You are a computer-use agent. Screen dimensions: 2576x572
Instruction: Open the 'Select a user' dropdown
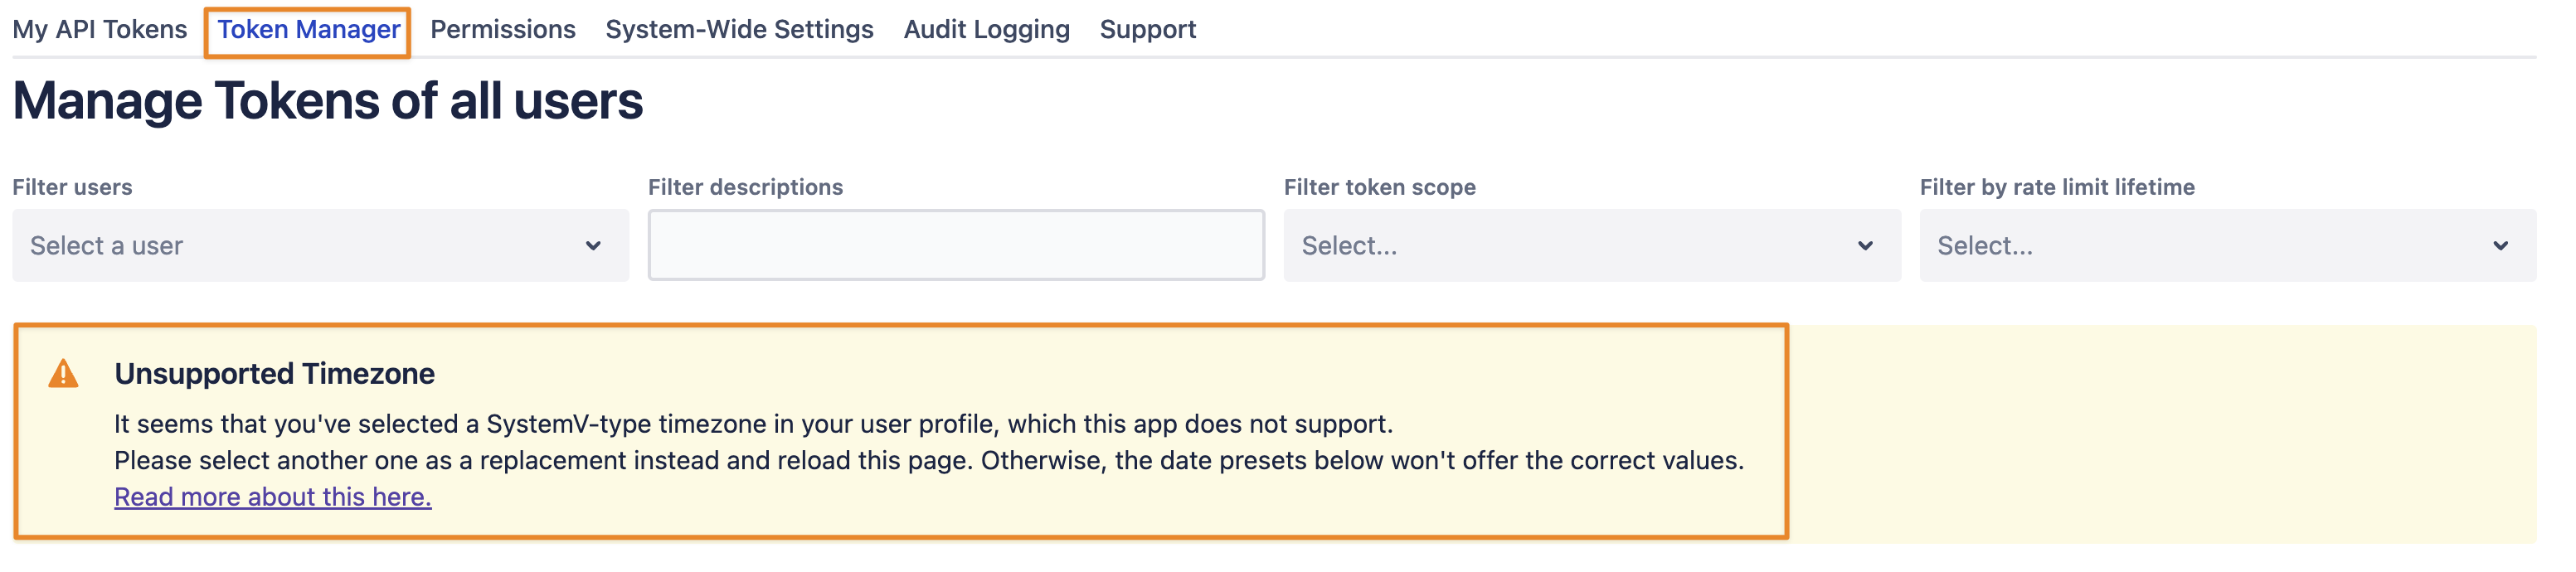[320, 246]
